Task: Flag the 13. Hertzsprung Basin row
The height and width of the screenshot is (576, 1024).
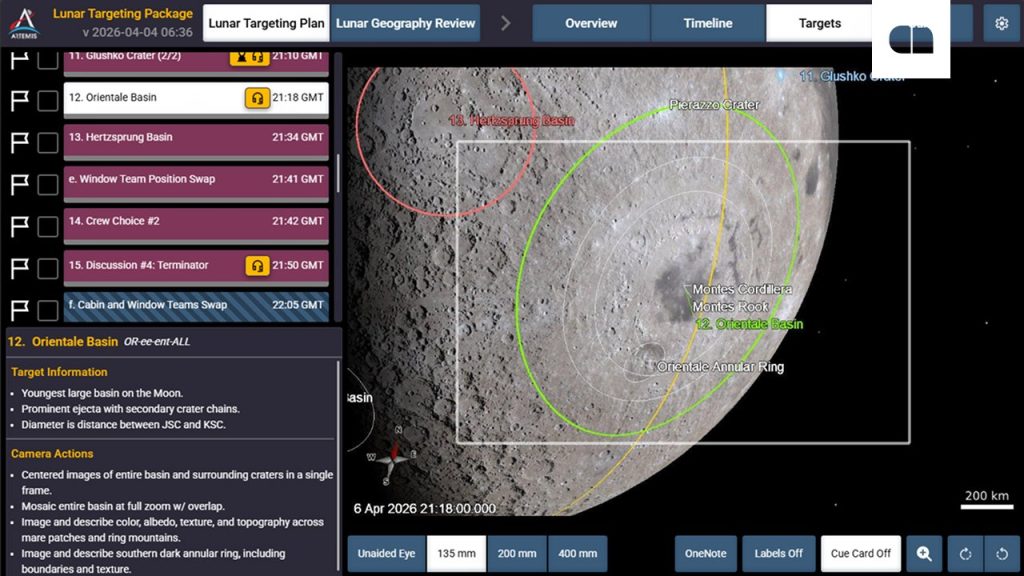Action: tap(20, 142)
